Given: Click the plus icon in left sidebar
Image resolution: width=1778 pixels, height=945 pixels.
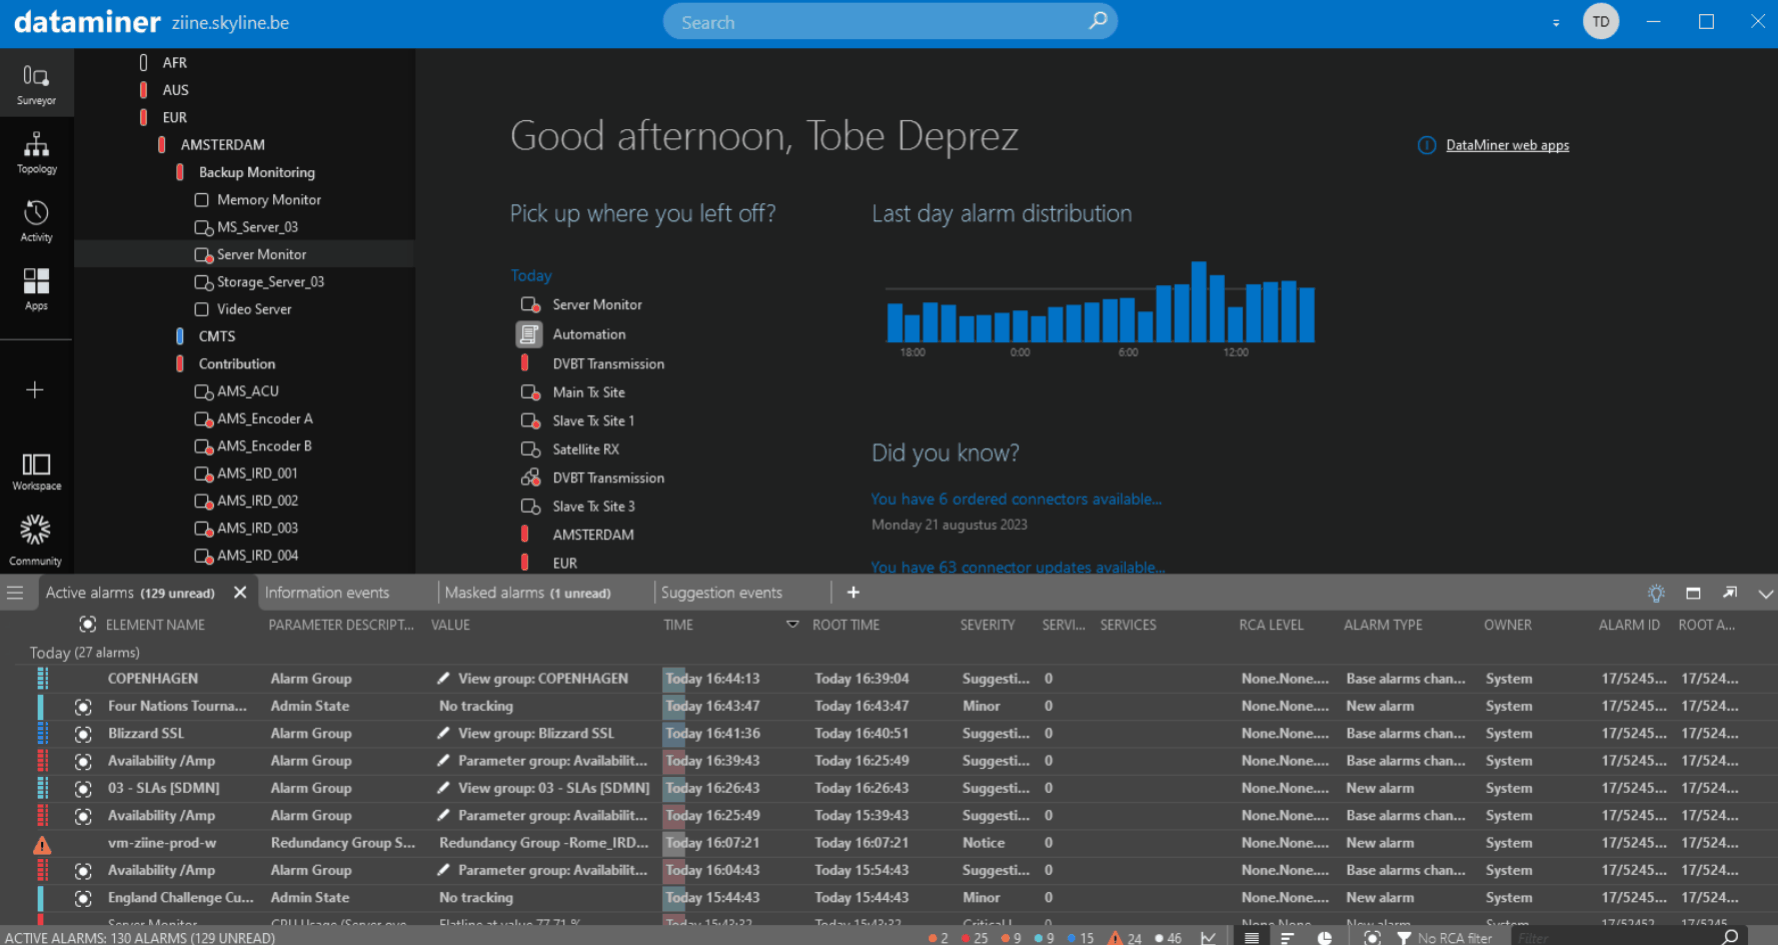Looking at the screenshot, I should pos(35,390).
